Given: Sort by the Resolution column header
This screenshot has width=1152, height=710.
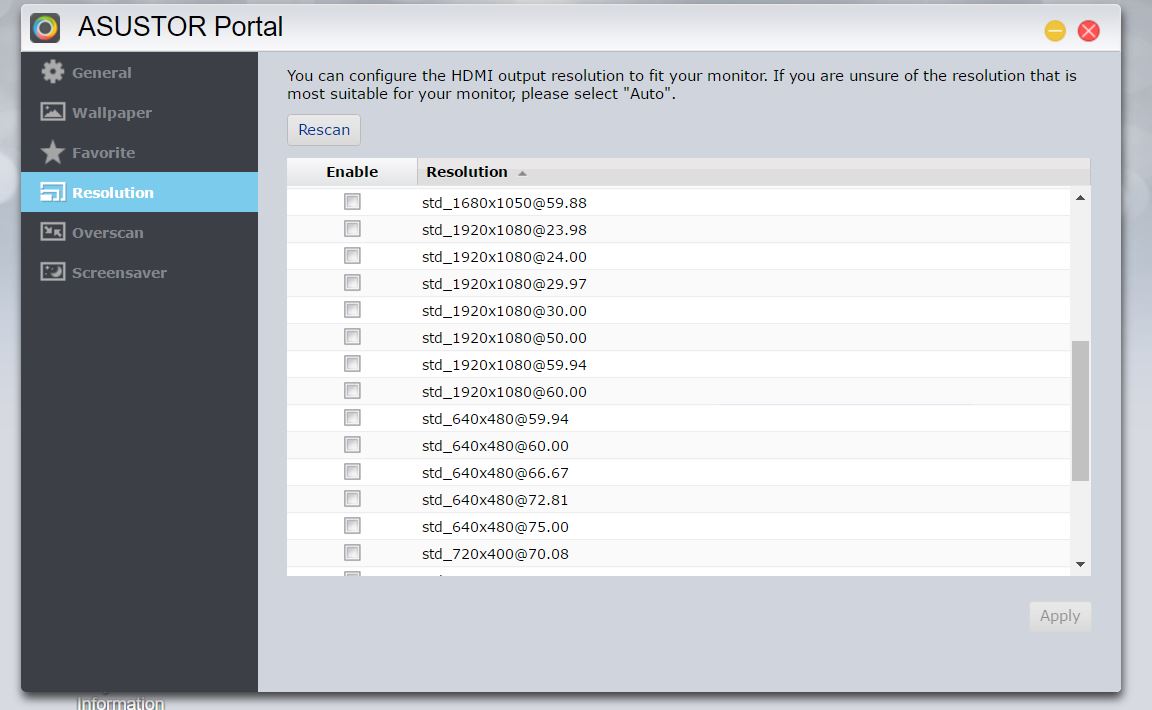Looking at the screenshot, I should [754, 172].
